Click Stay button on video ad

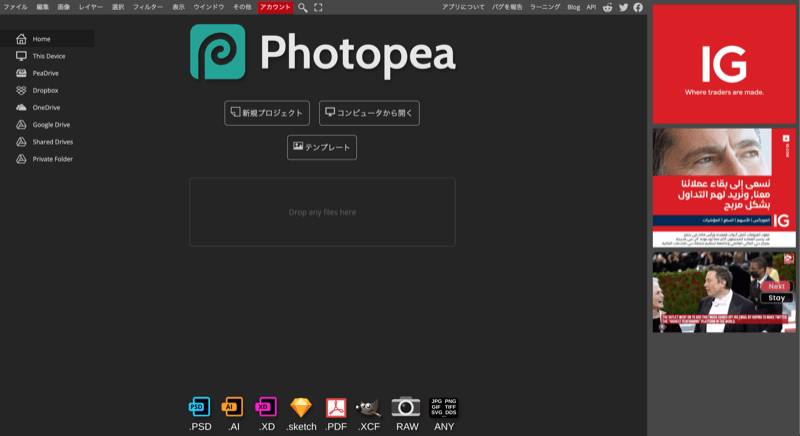click(777, 298)
